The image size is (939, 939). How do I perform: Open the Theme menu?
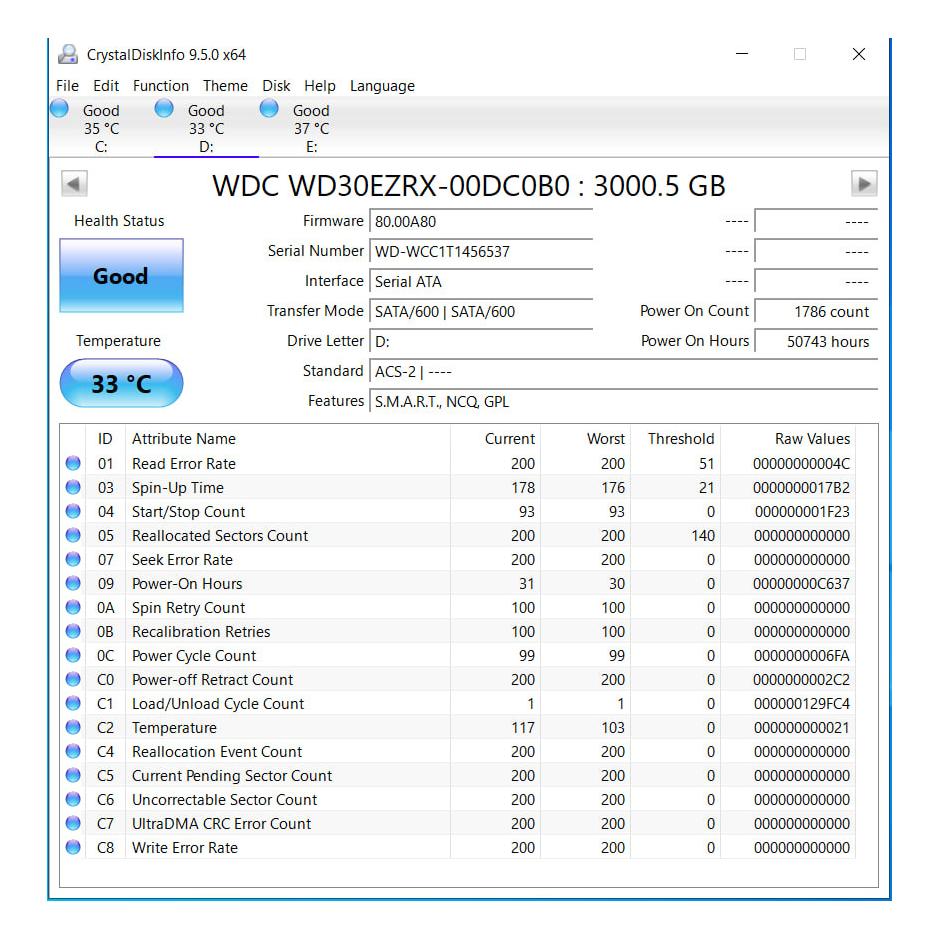pyautogui.click(x=225, y=86)
